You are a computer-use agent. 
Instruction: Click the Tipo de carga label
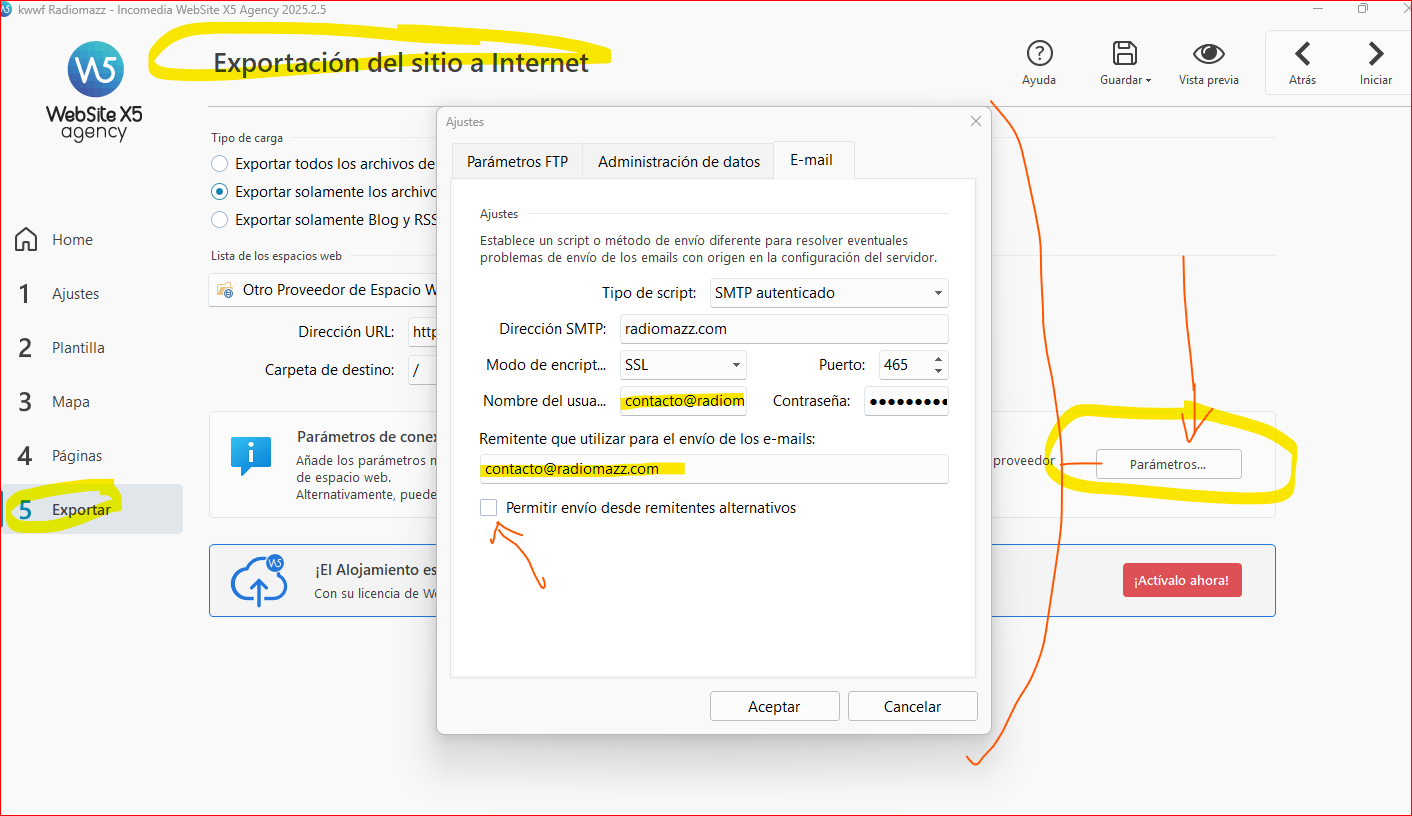247,138
